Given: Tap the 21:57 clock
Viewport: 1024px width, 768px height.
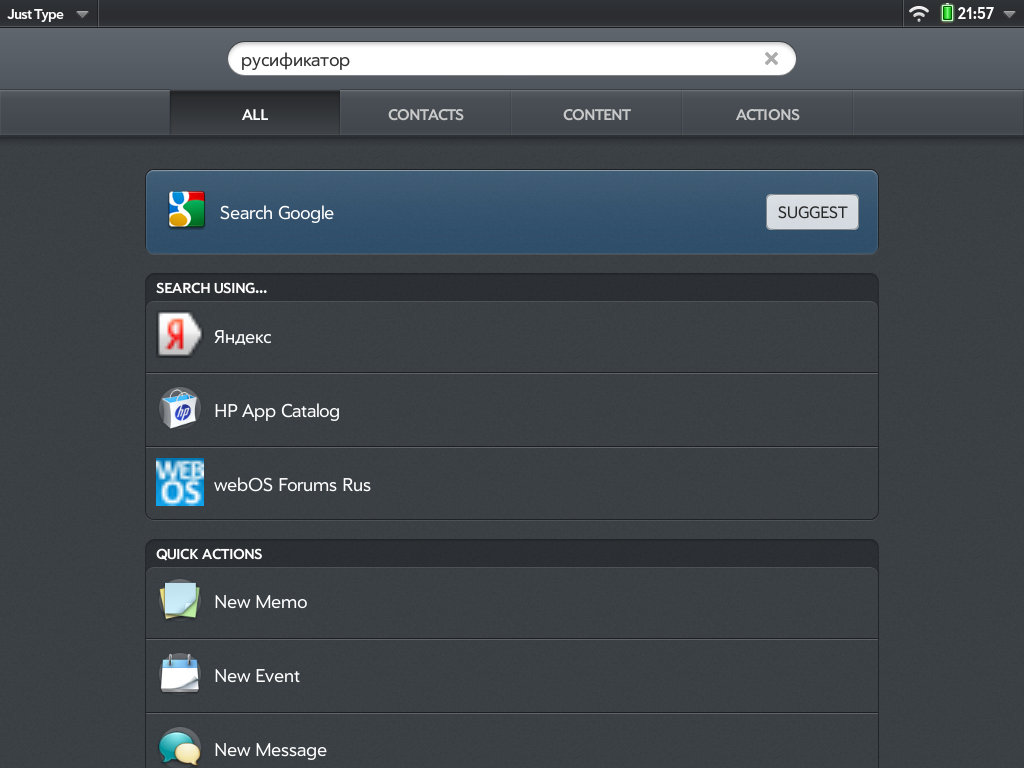Looking at the screenshot, I should pos(976,14).
